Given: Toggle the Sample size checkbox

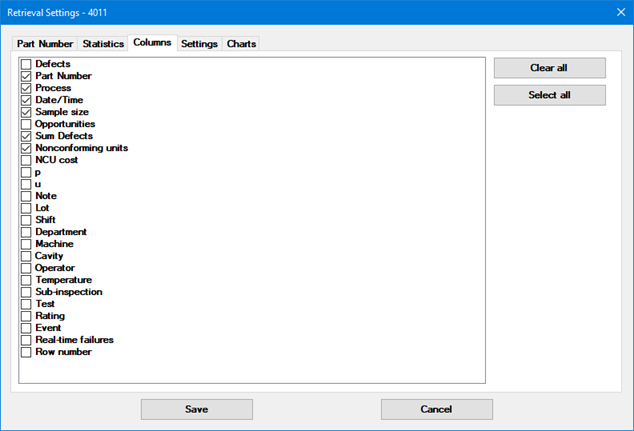Looking at the screenshot, I should click(26, 112).
